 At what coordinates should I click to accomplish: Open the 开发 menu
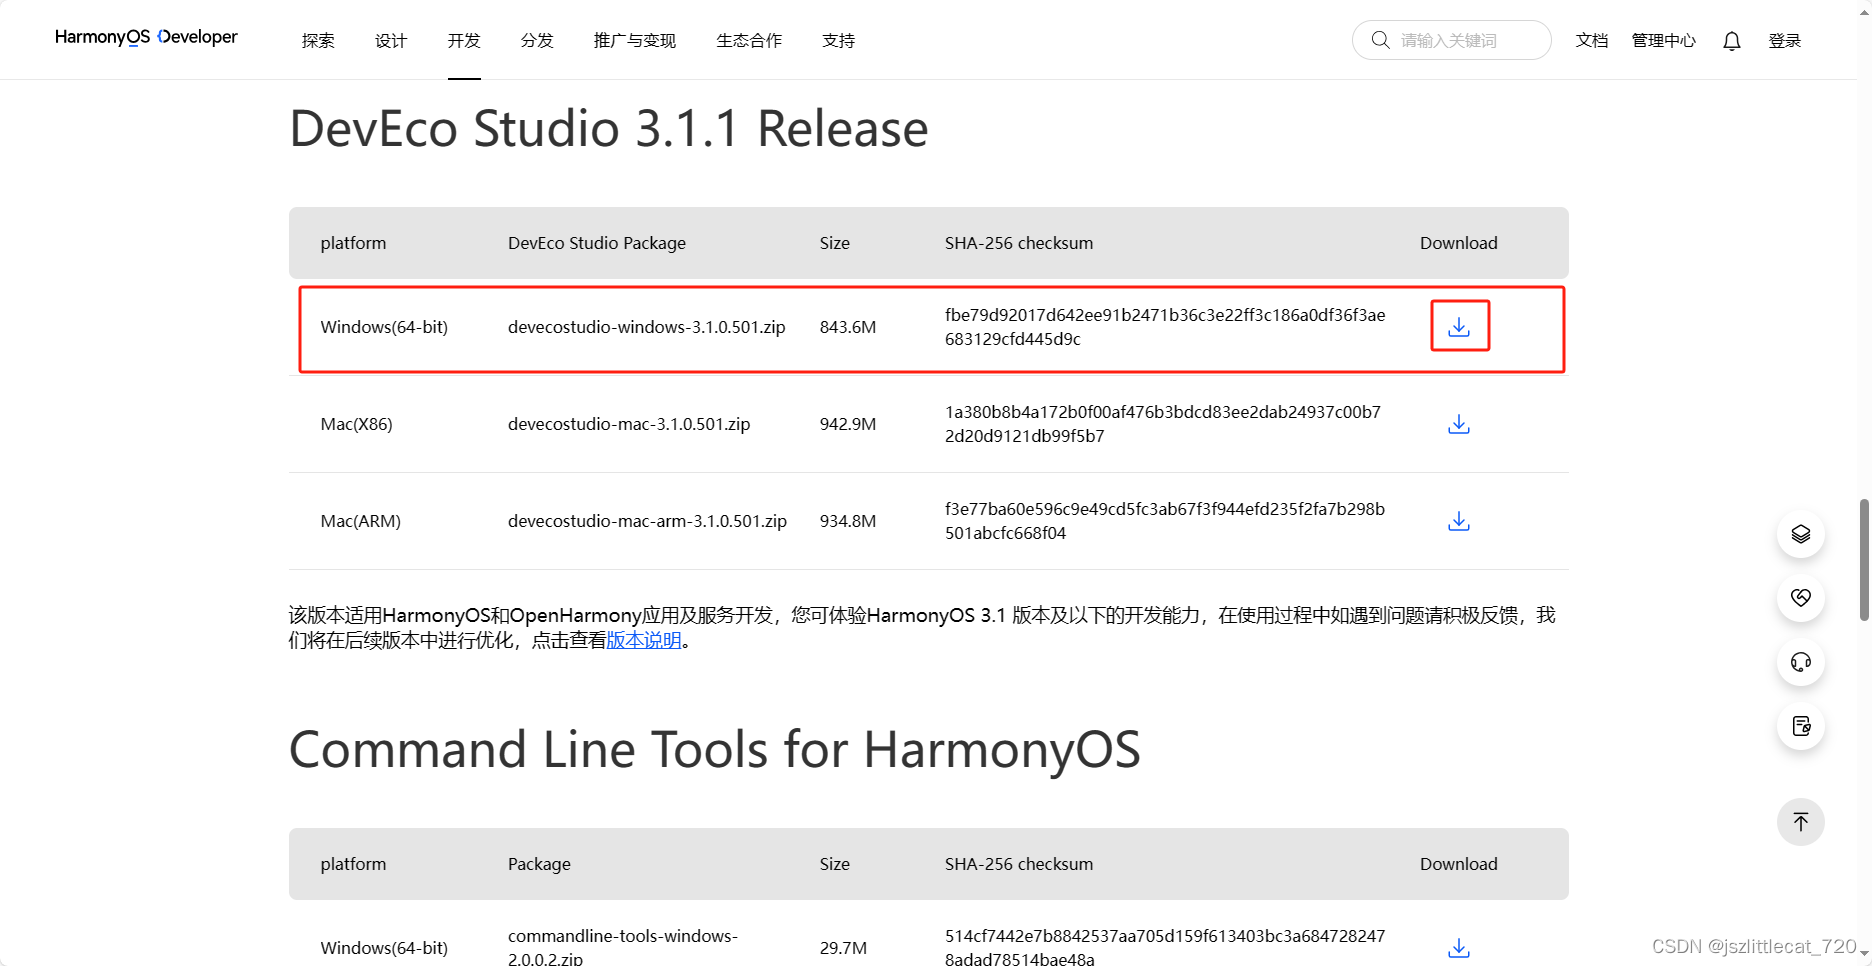click(x=464, y=41)
